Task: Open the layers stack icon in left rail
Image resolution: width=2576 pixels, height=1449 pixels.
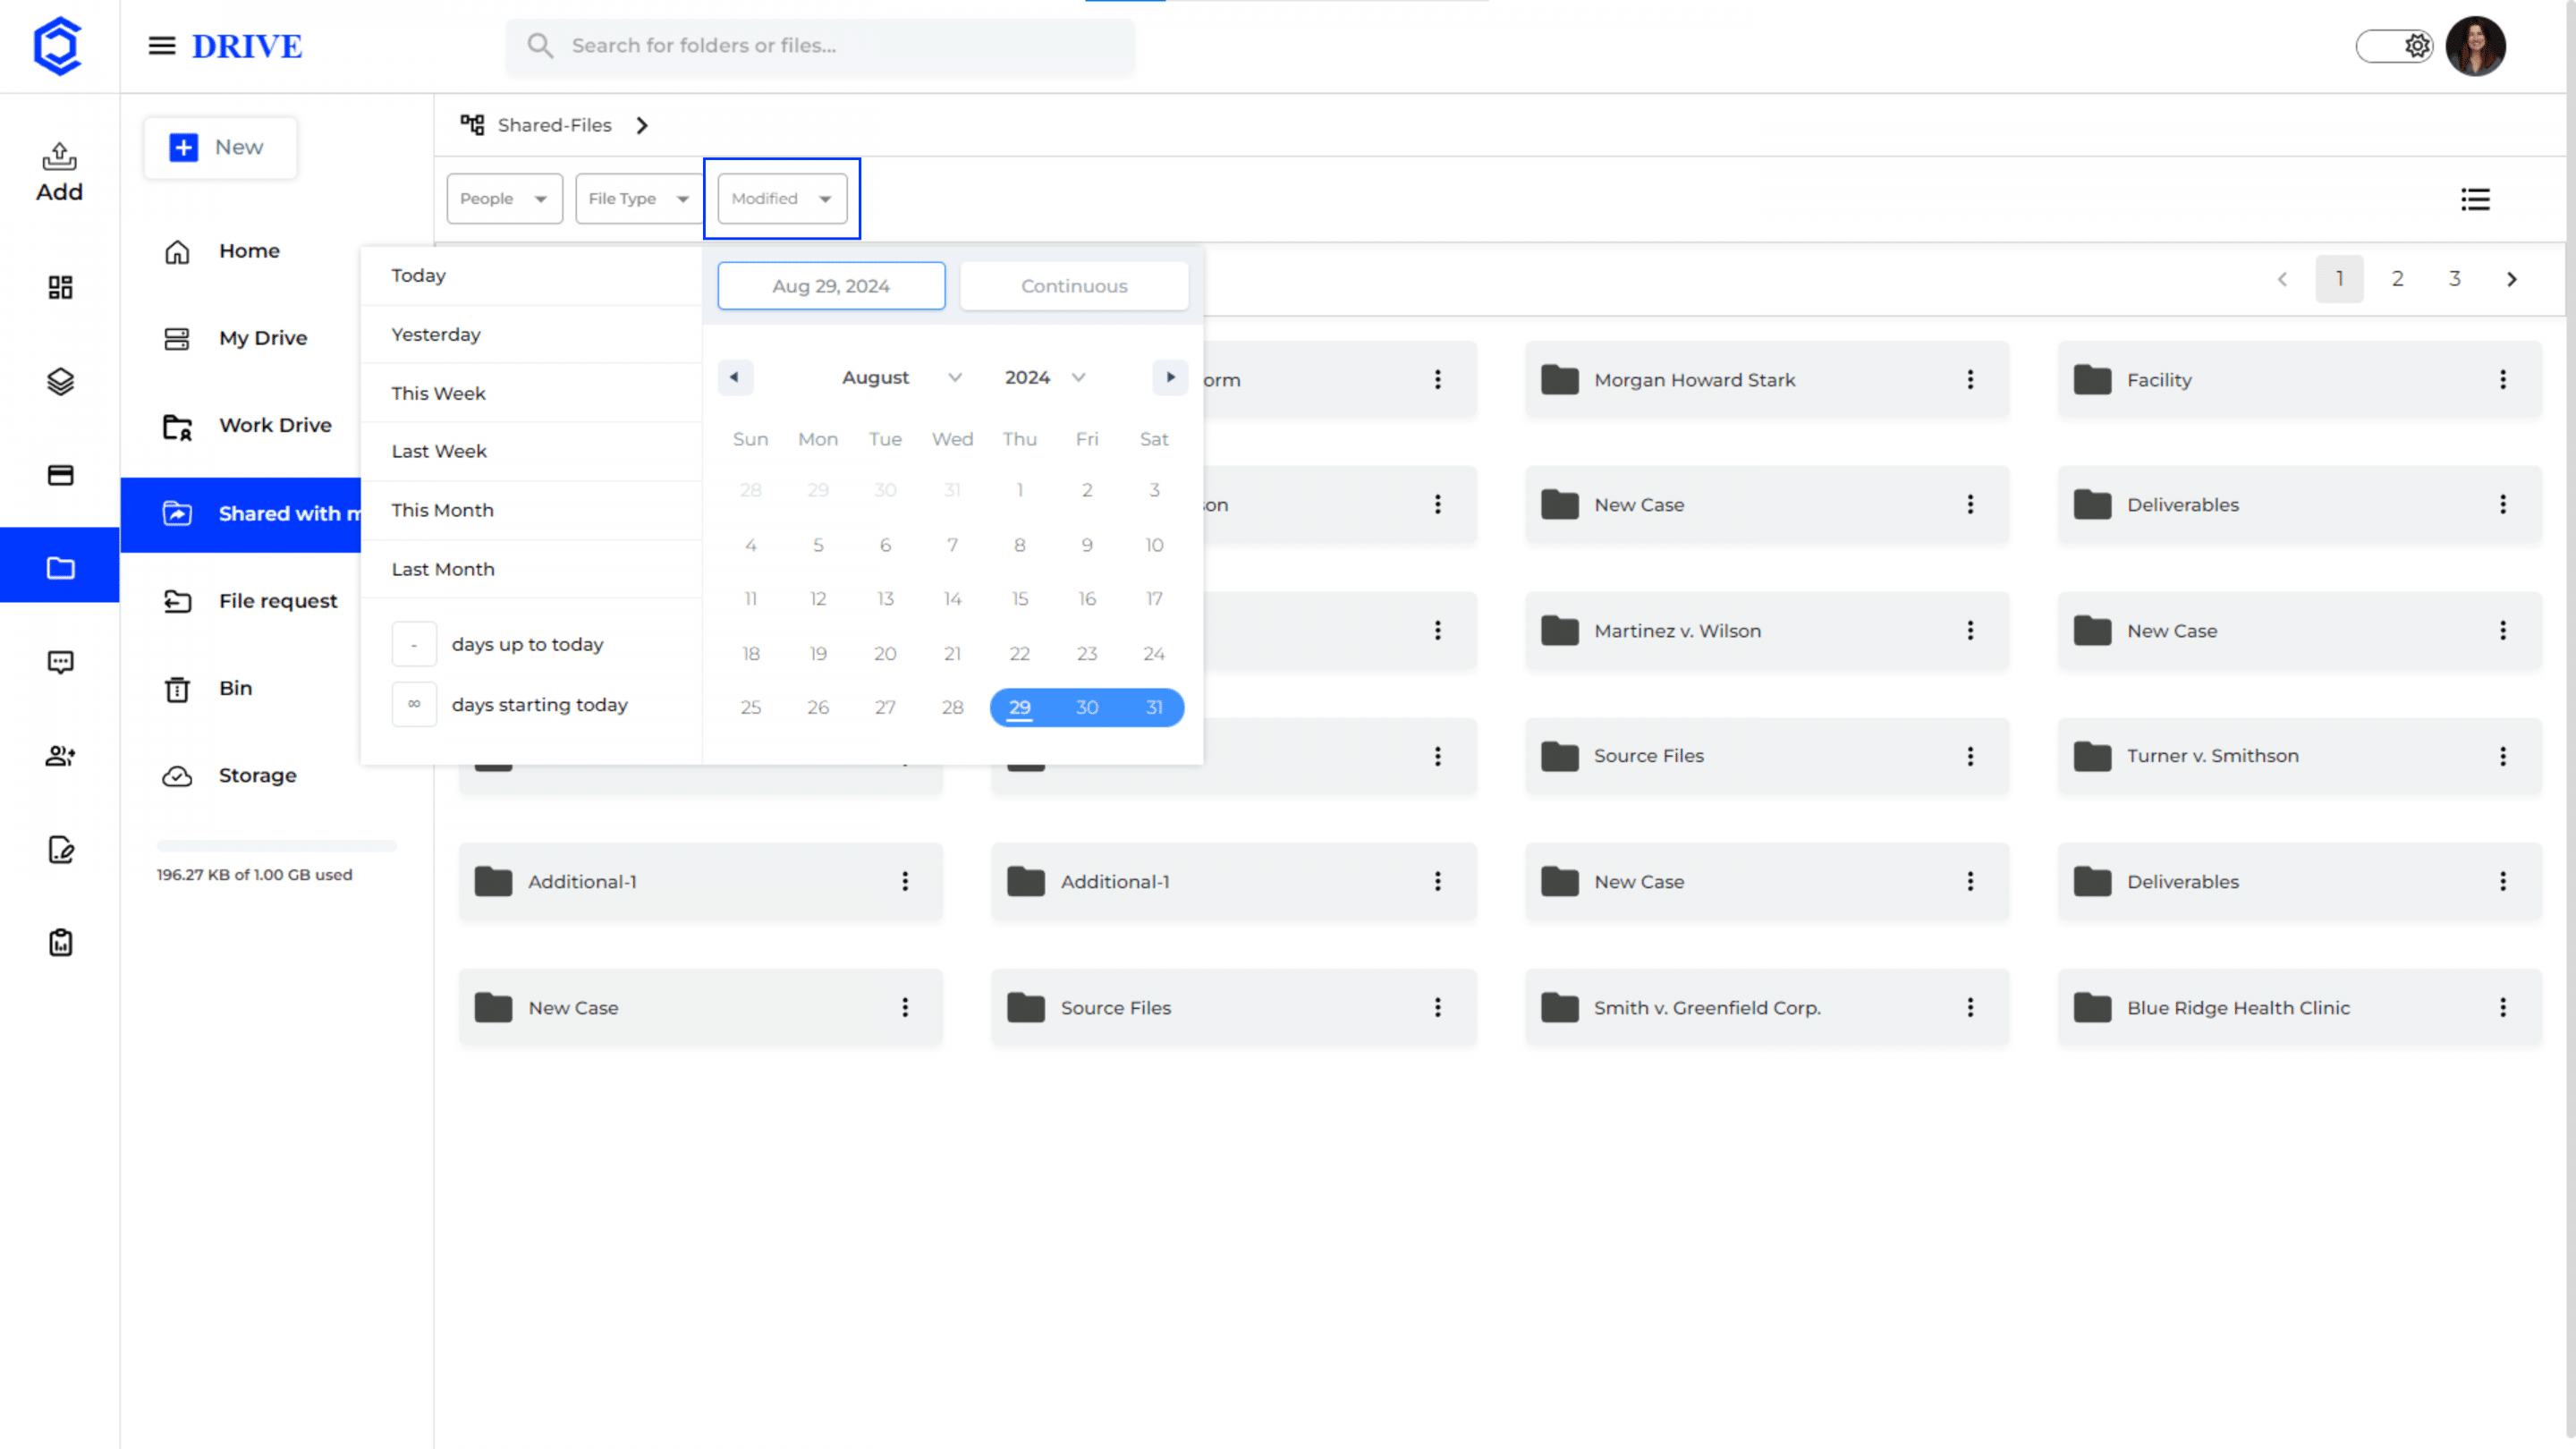Action: click(60, 381)
